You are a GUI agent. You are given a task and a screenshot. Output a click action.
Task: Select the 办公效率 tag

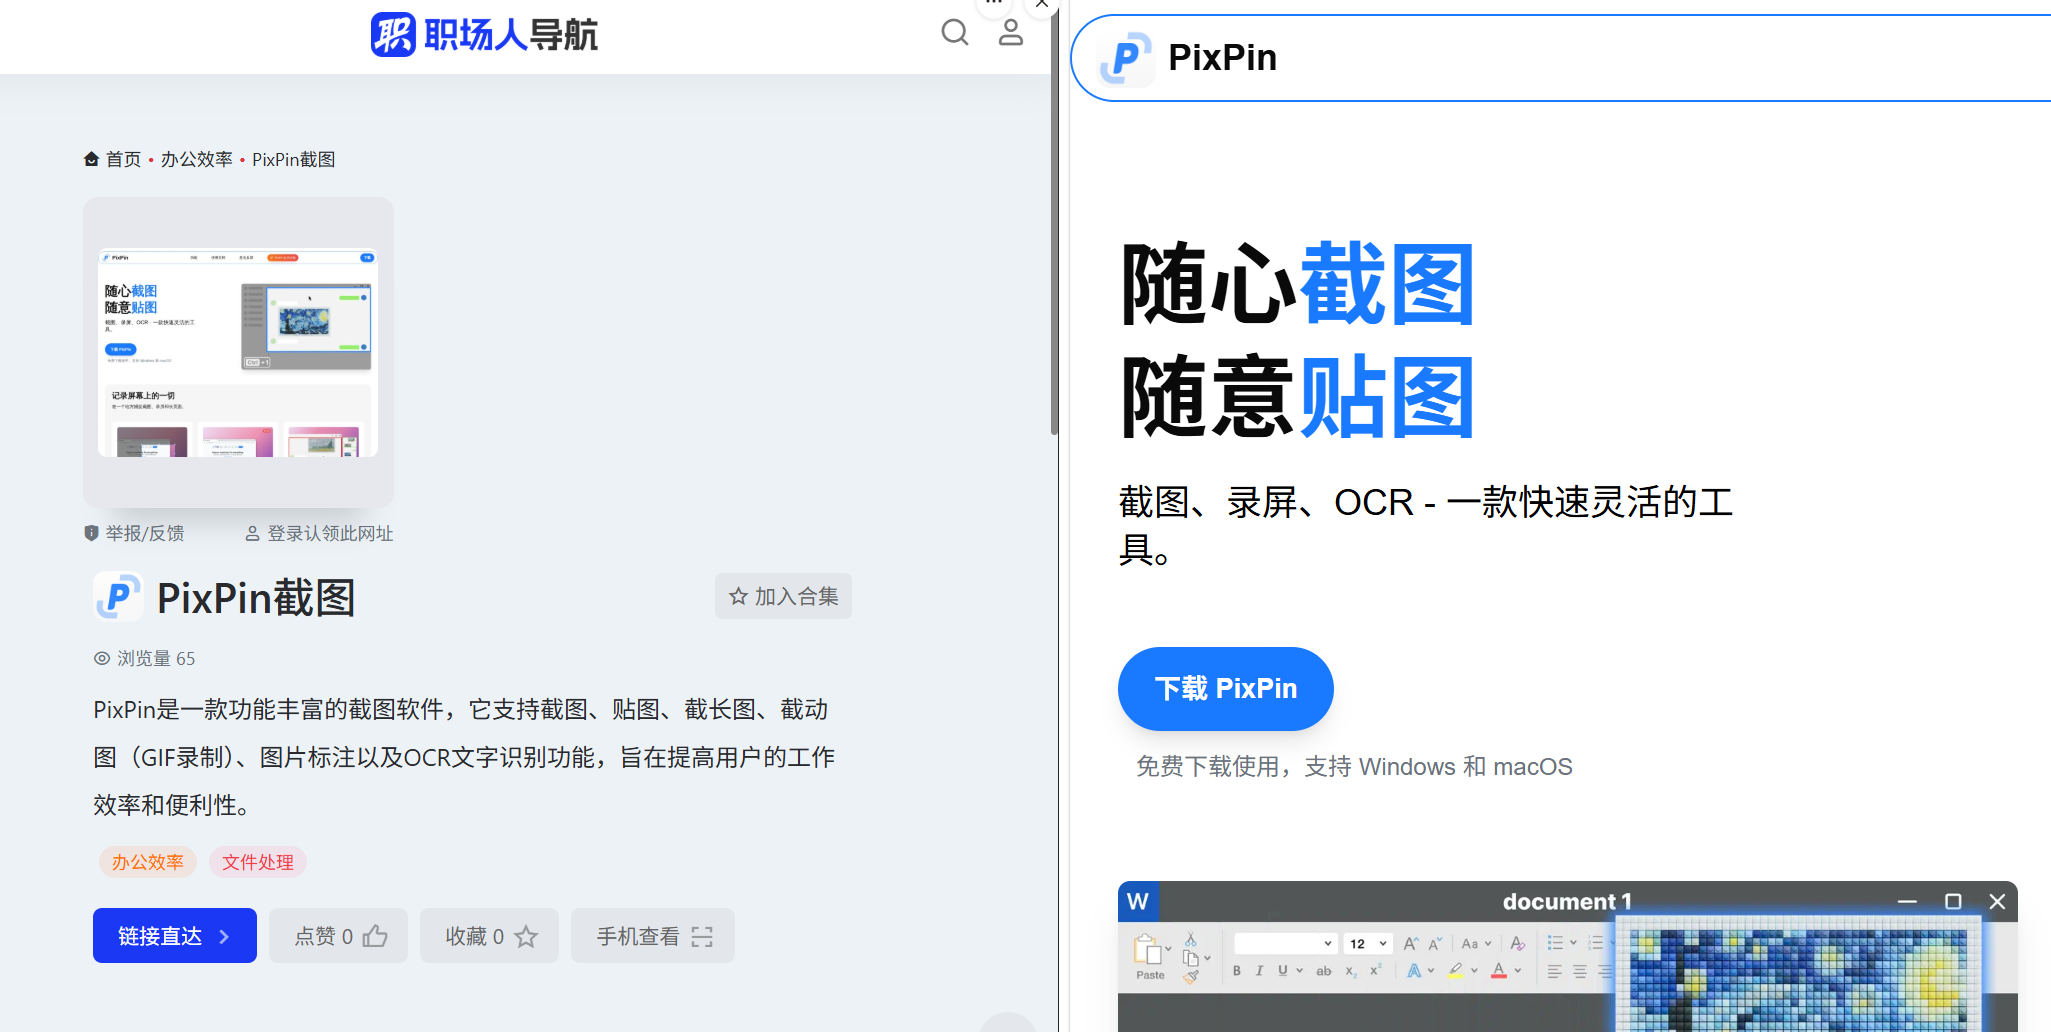coord(147,862)
